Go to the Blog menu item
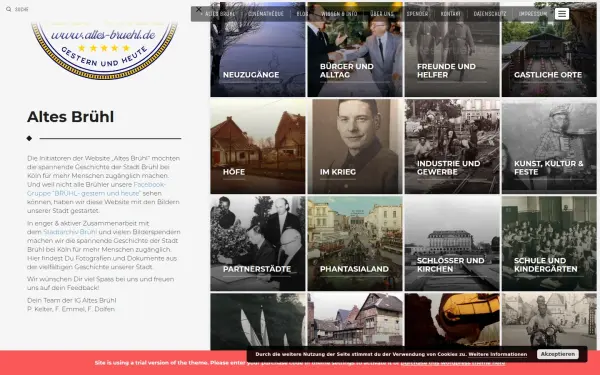 (x=302, y=14)
